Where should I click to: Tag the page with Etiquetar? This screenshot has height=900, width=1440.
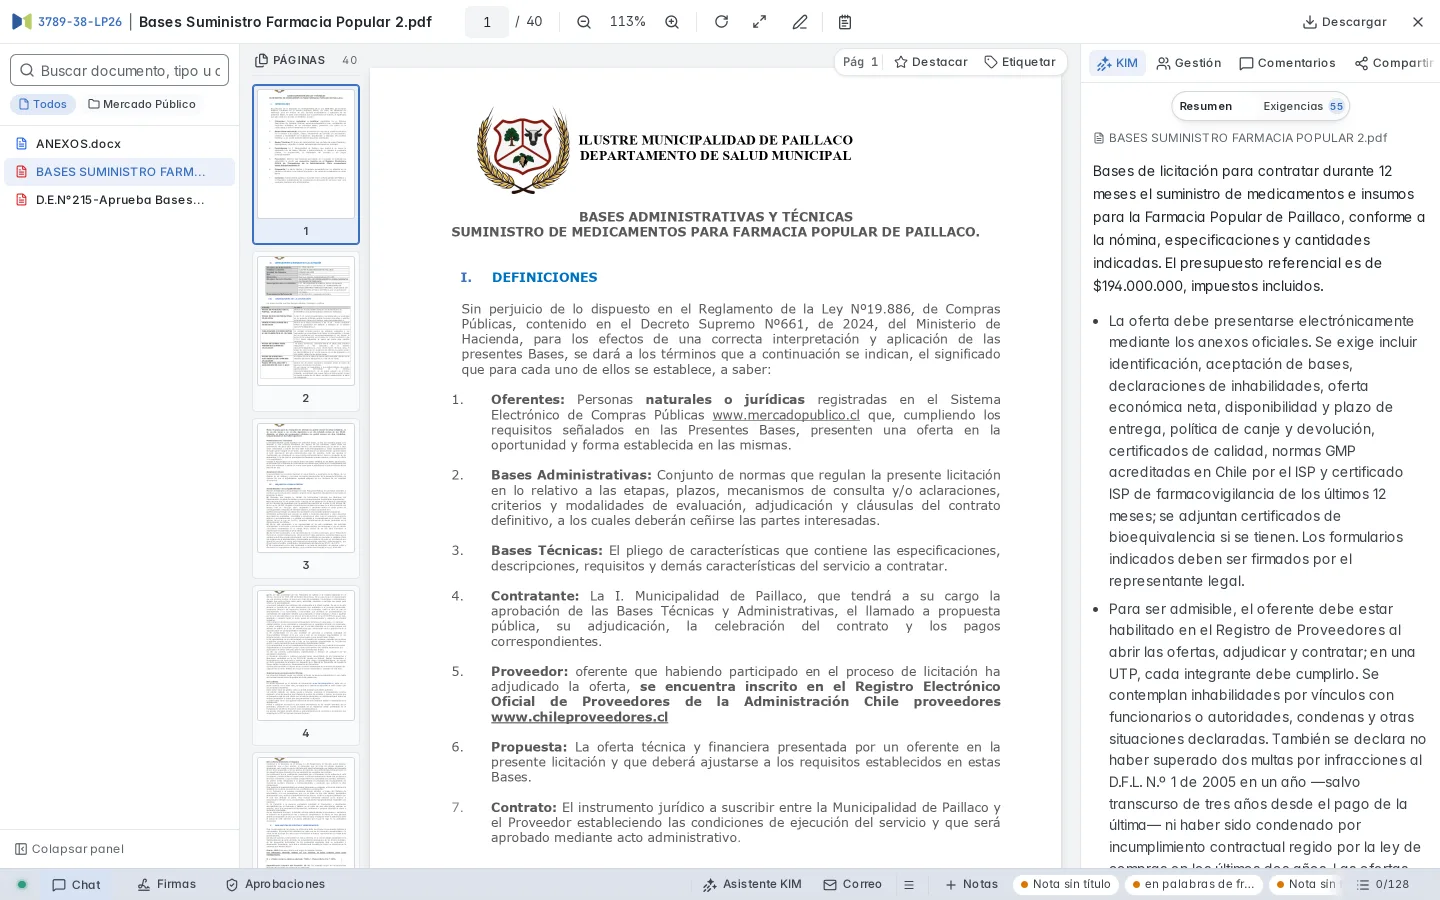tap(1020, 62)
